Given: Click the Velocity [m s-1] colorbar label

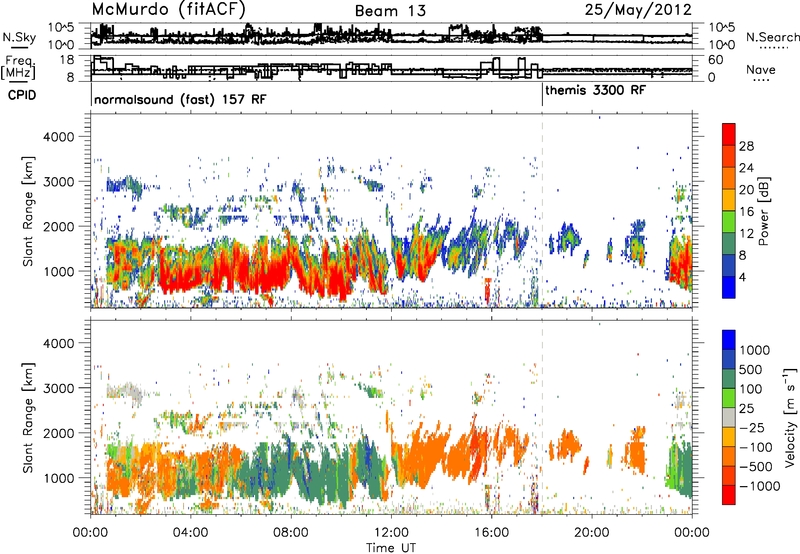Looking at the screenshot, I should click(x=789, y=417).
